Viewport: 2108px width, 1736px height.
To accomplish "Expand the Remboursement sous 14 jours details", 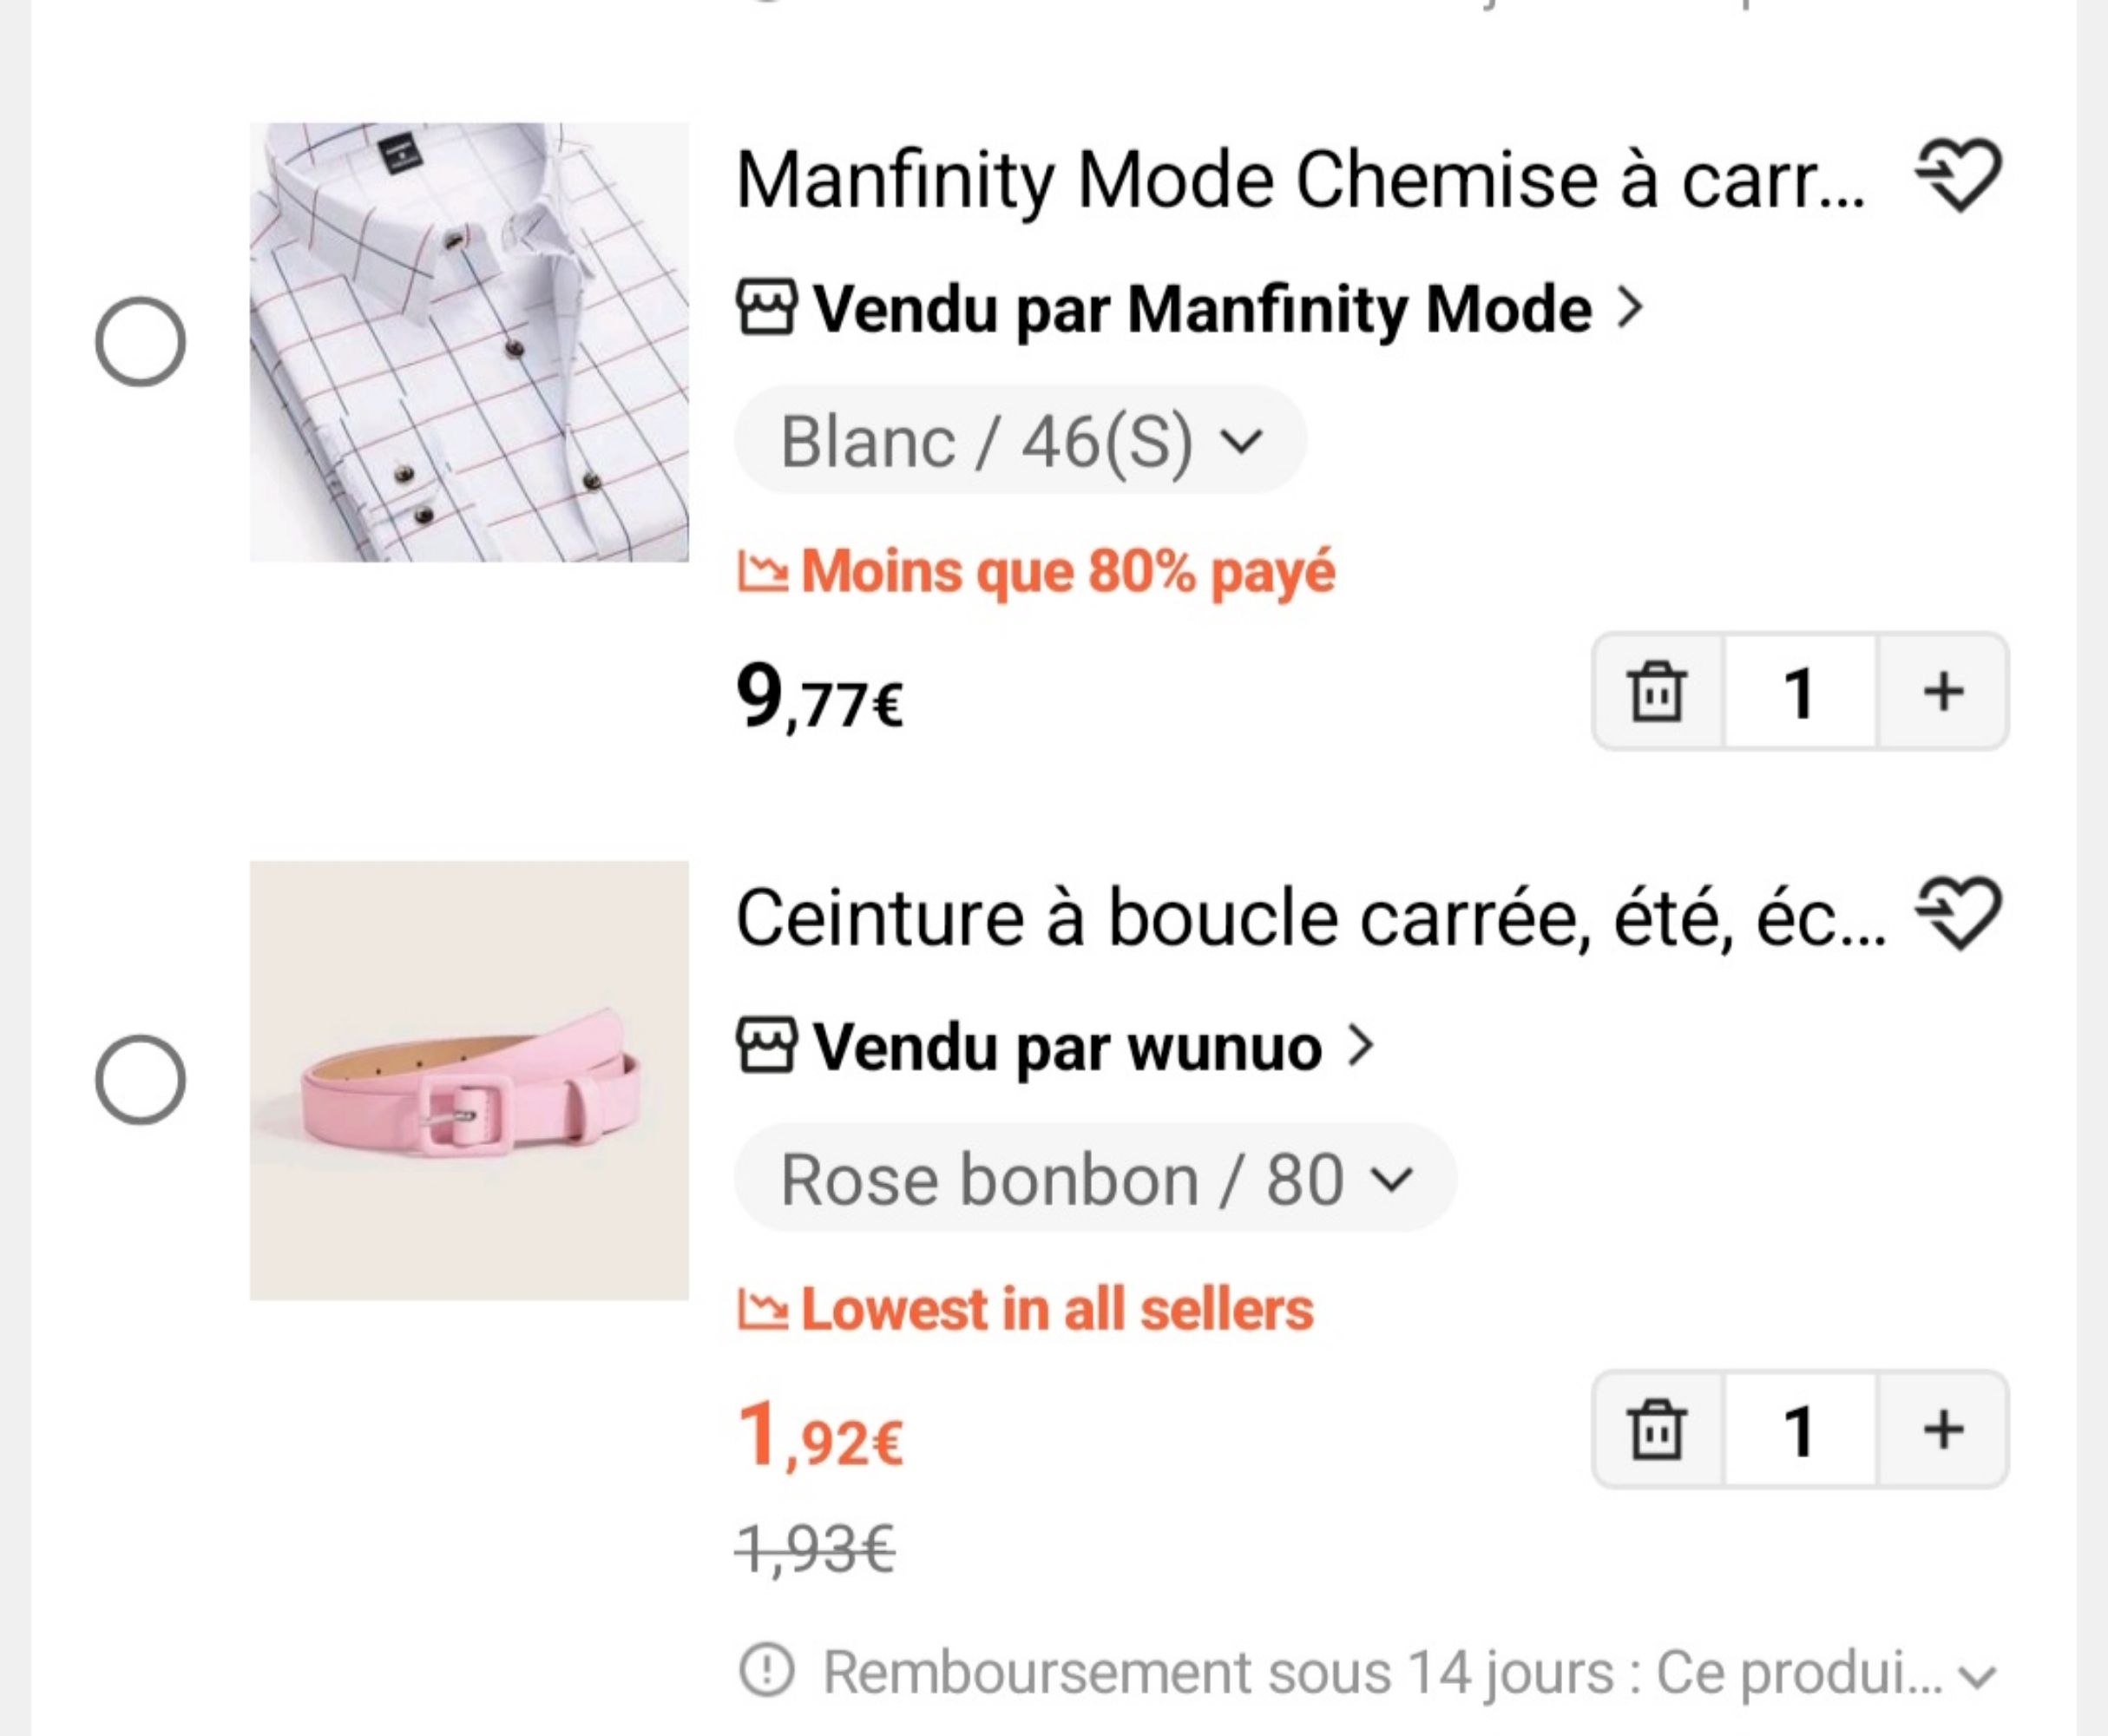I will (x=1978, y=1677).
